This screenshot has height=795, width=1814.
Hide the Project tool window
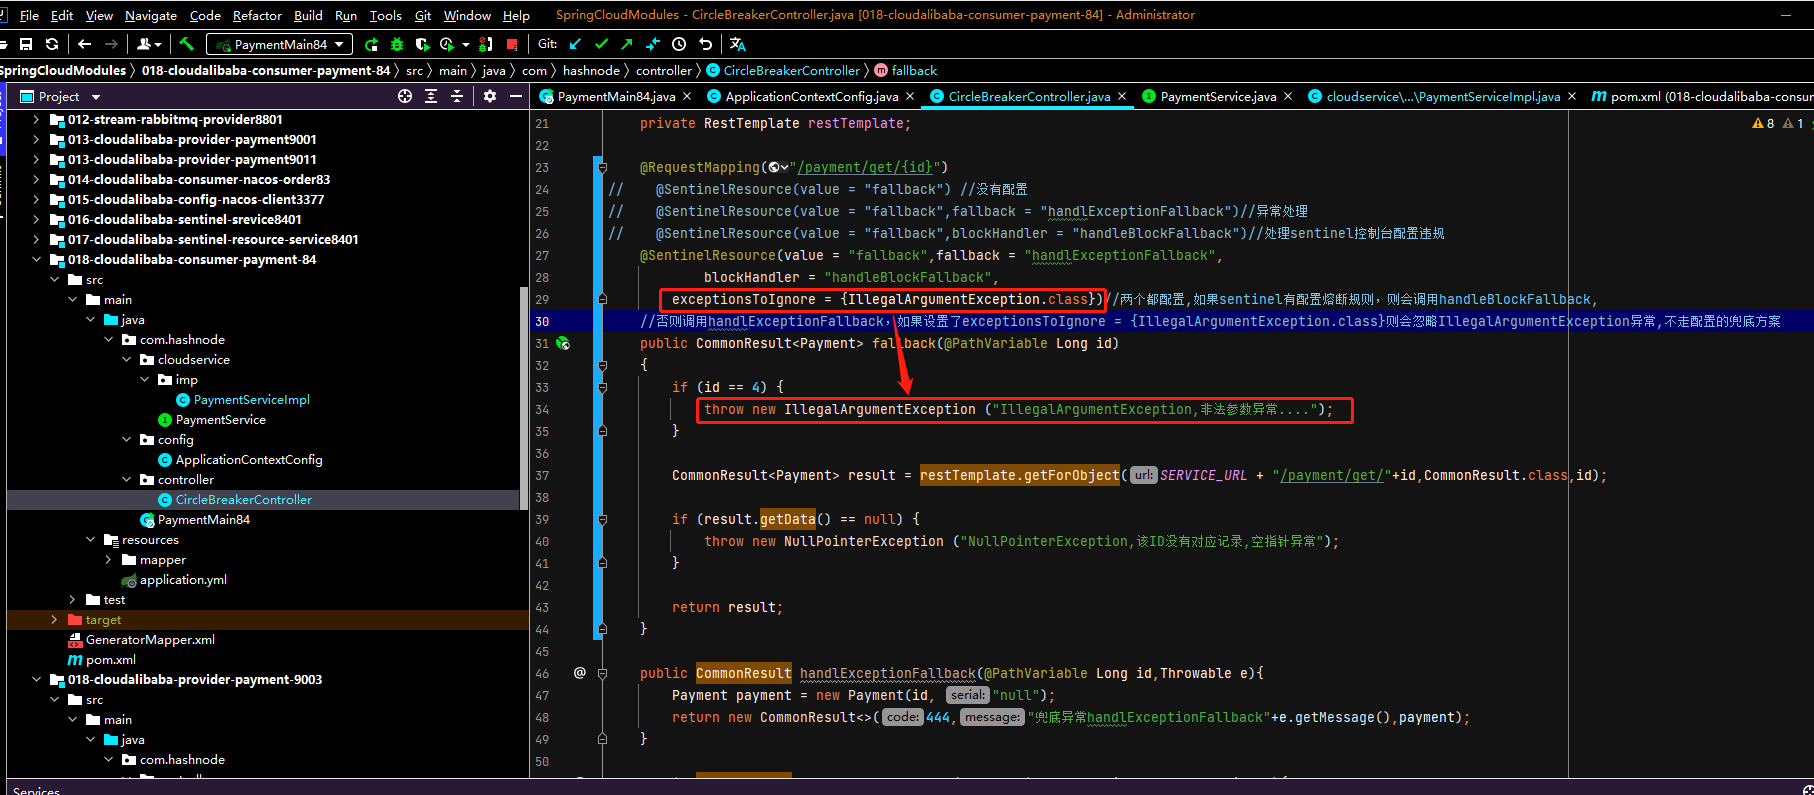tap(516, 96)
